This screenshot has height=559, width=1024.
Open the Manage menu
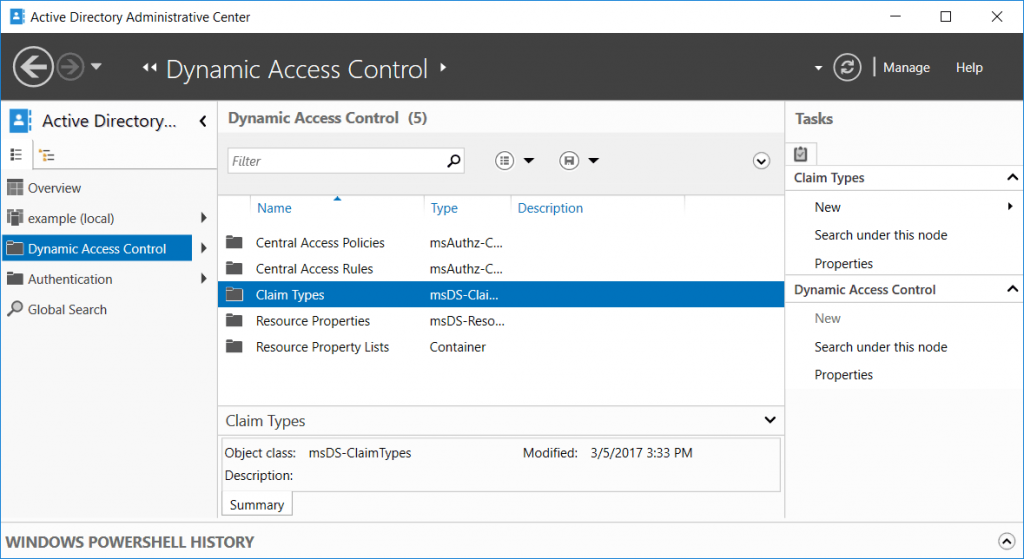coord(906,68)
